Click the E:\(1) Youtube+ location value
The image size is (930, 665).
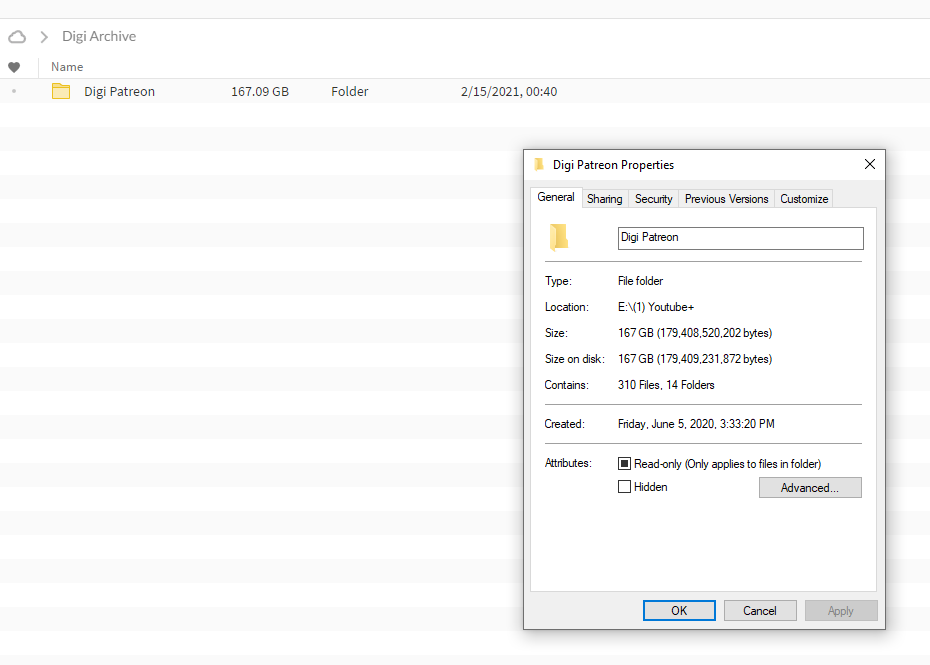tap(656, 307)
